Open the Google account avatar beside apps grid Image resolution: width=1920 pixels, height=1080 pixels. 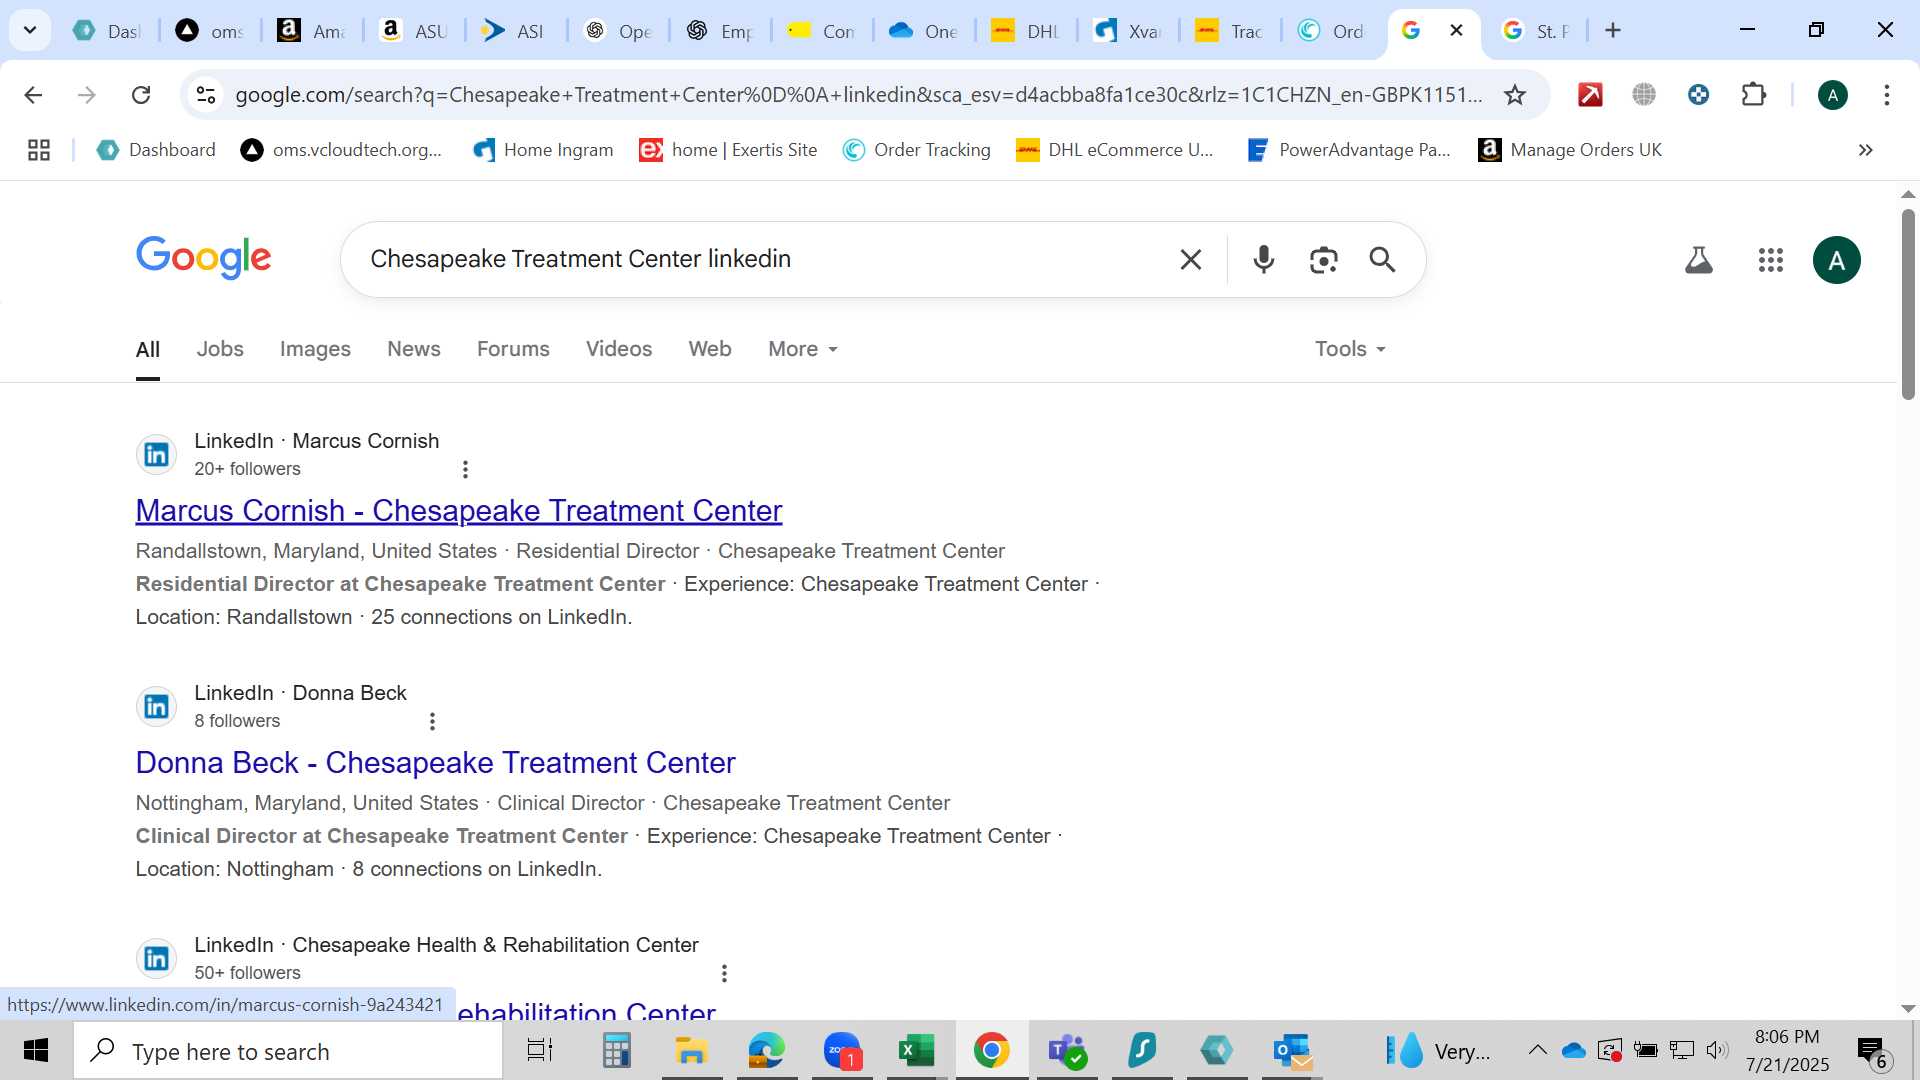(x=1836, y=260)
